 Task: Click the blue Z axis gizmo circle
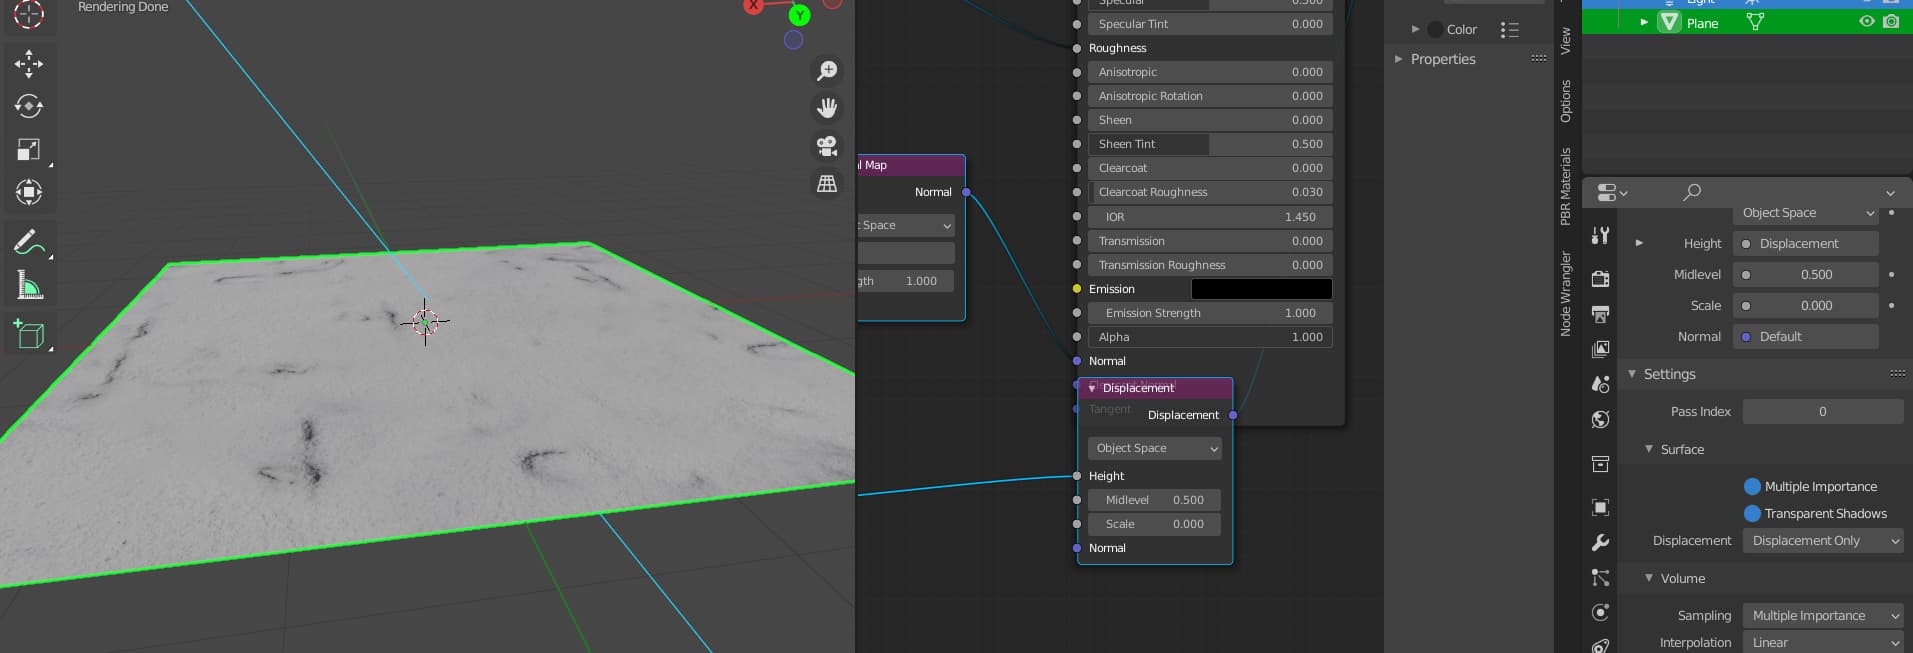[794, 40]
